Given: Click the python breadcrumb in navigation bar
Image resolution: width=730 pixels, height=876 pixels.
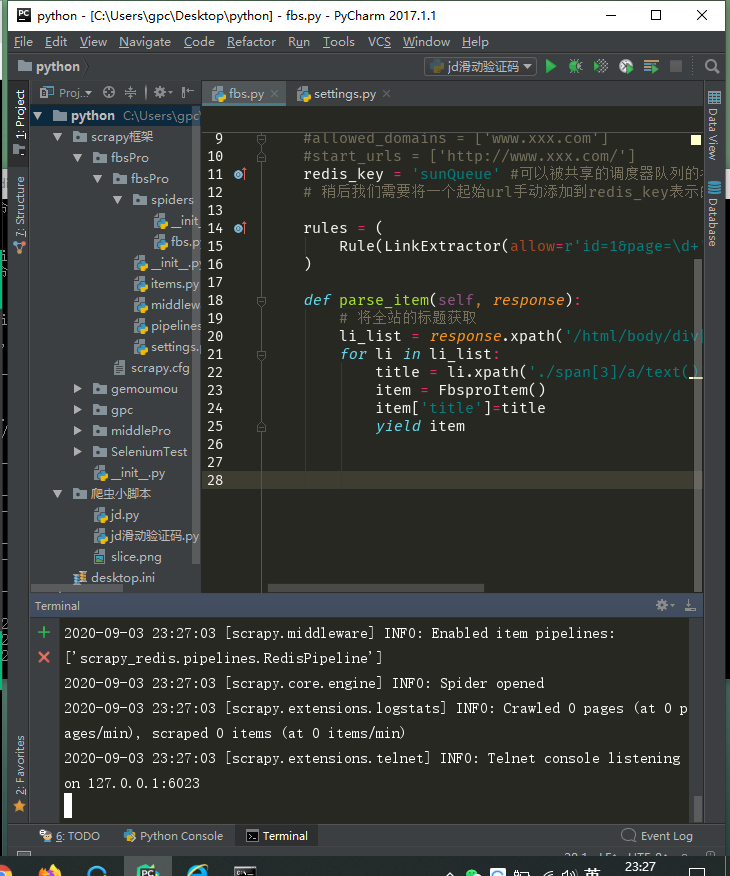Looking at the screenshot, I should pos(49,66).
